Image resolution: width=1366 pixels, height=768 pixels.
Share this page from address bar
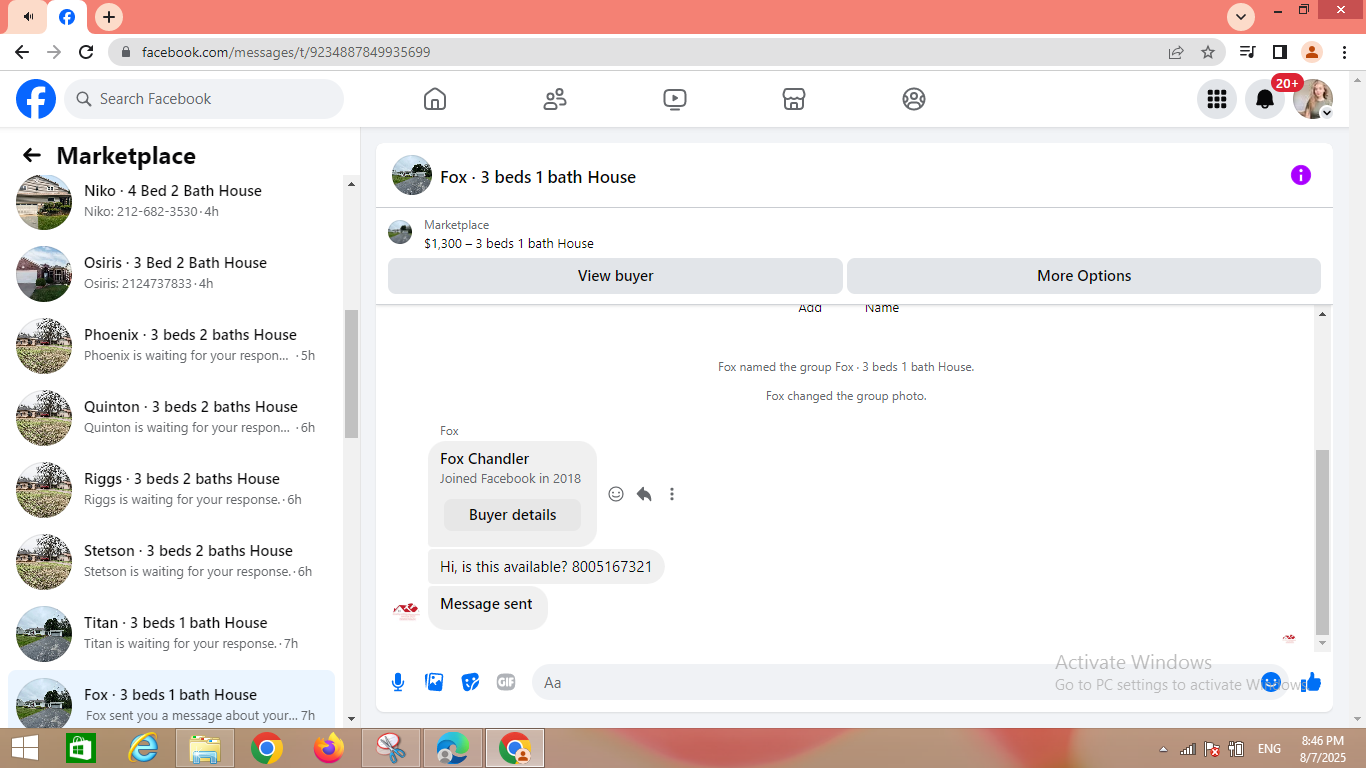click(1176, 52)
